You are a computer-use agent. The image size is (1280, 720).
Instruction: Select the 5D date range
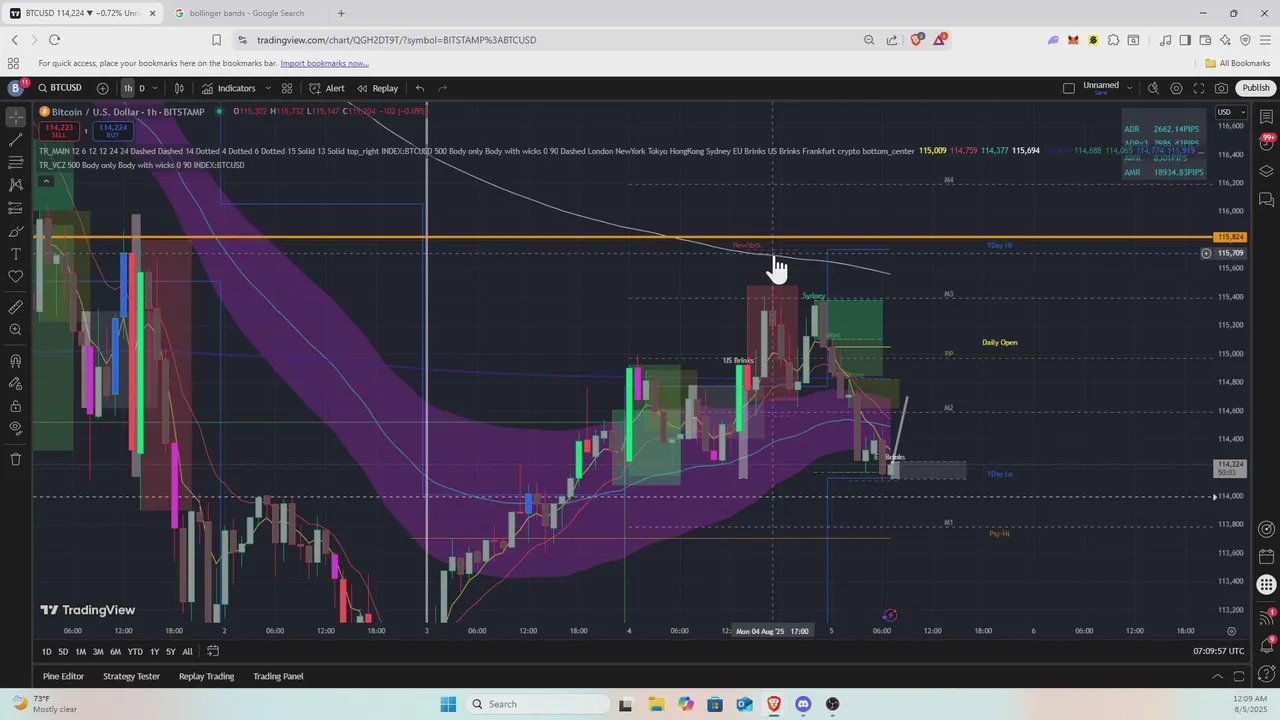63,651
